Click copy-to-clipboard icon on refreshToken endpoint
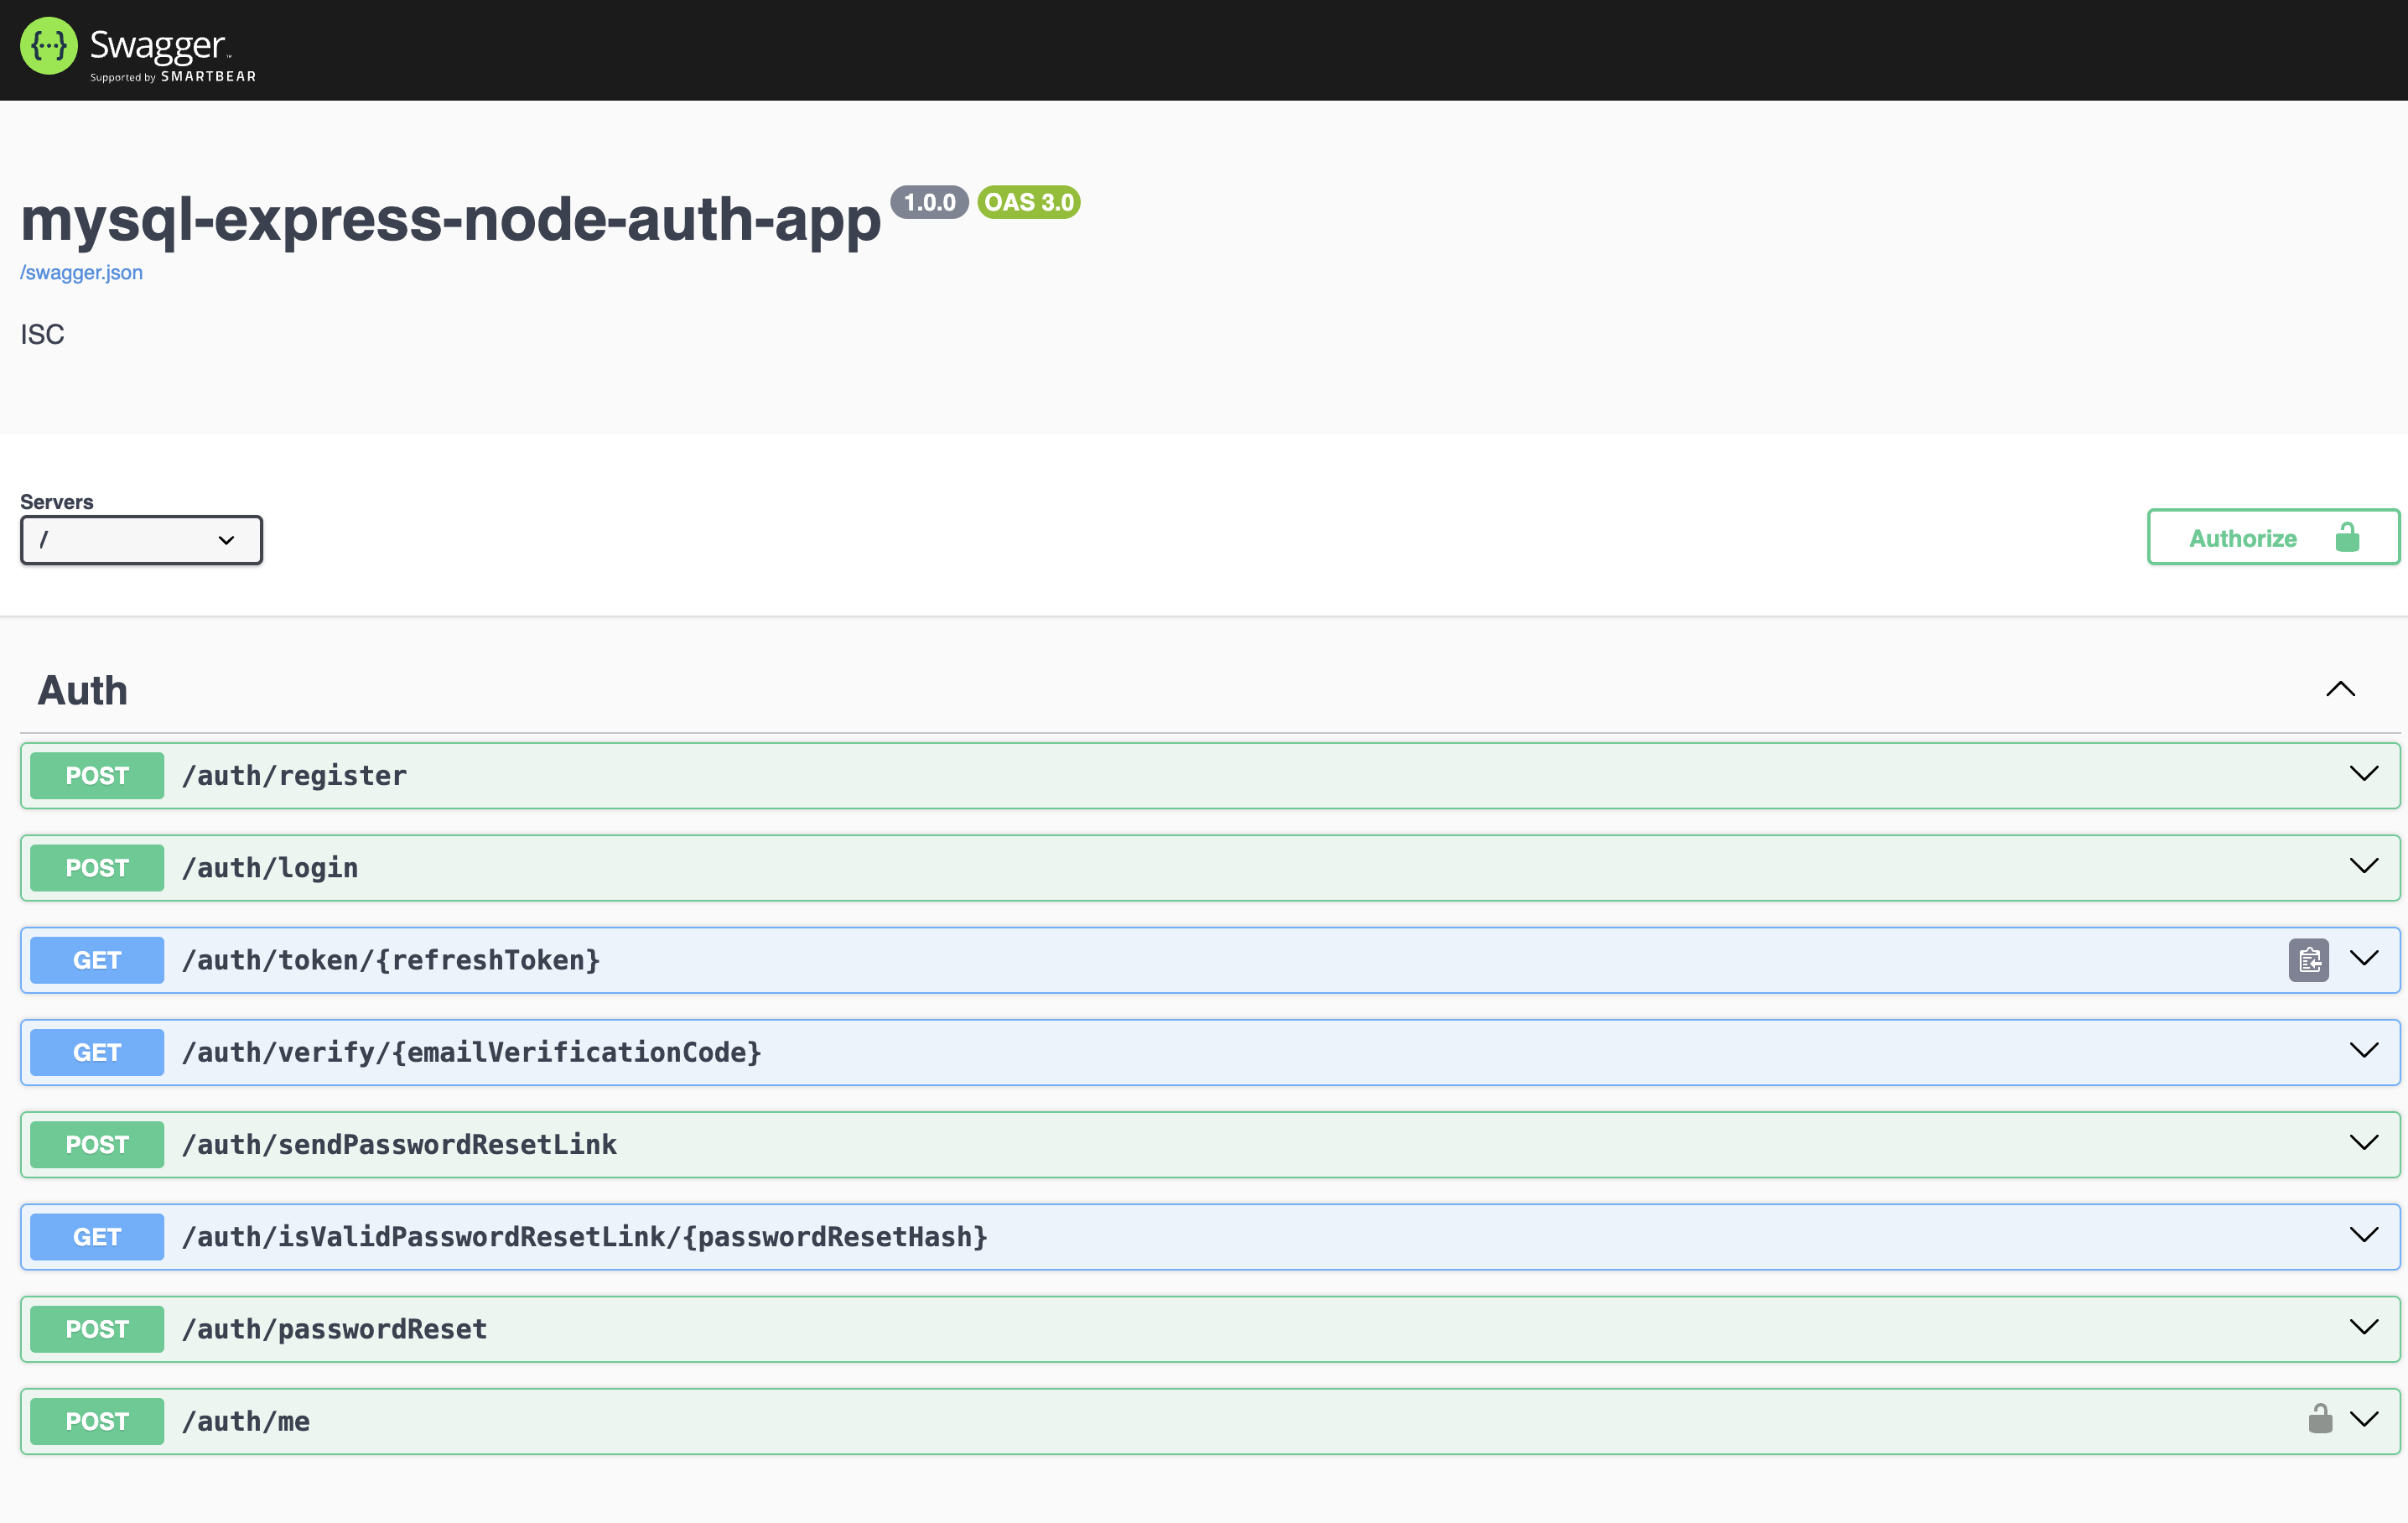The width and height of the screenshot is (2408, 1523). coord(2308,960)
